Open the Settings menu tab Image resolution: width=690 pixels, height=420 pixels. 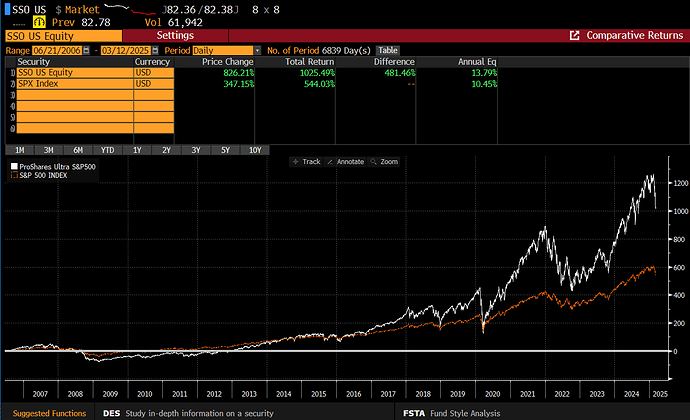click(x=175, y=35)
